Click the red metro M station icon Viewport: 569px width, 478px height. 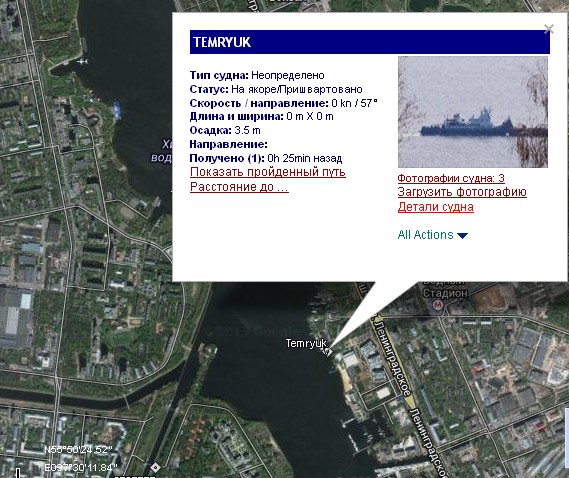click(x=438, y=305)
